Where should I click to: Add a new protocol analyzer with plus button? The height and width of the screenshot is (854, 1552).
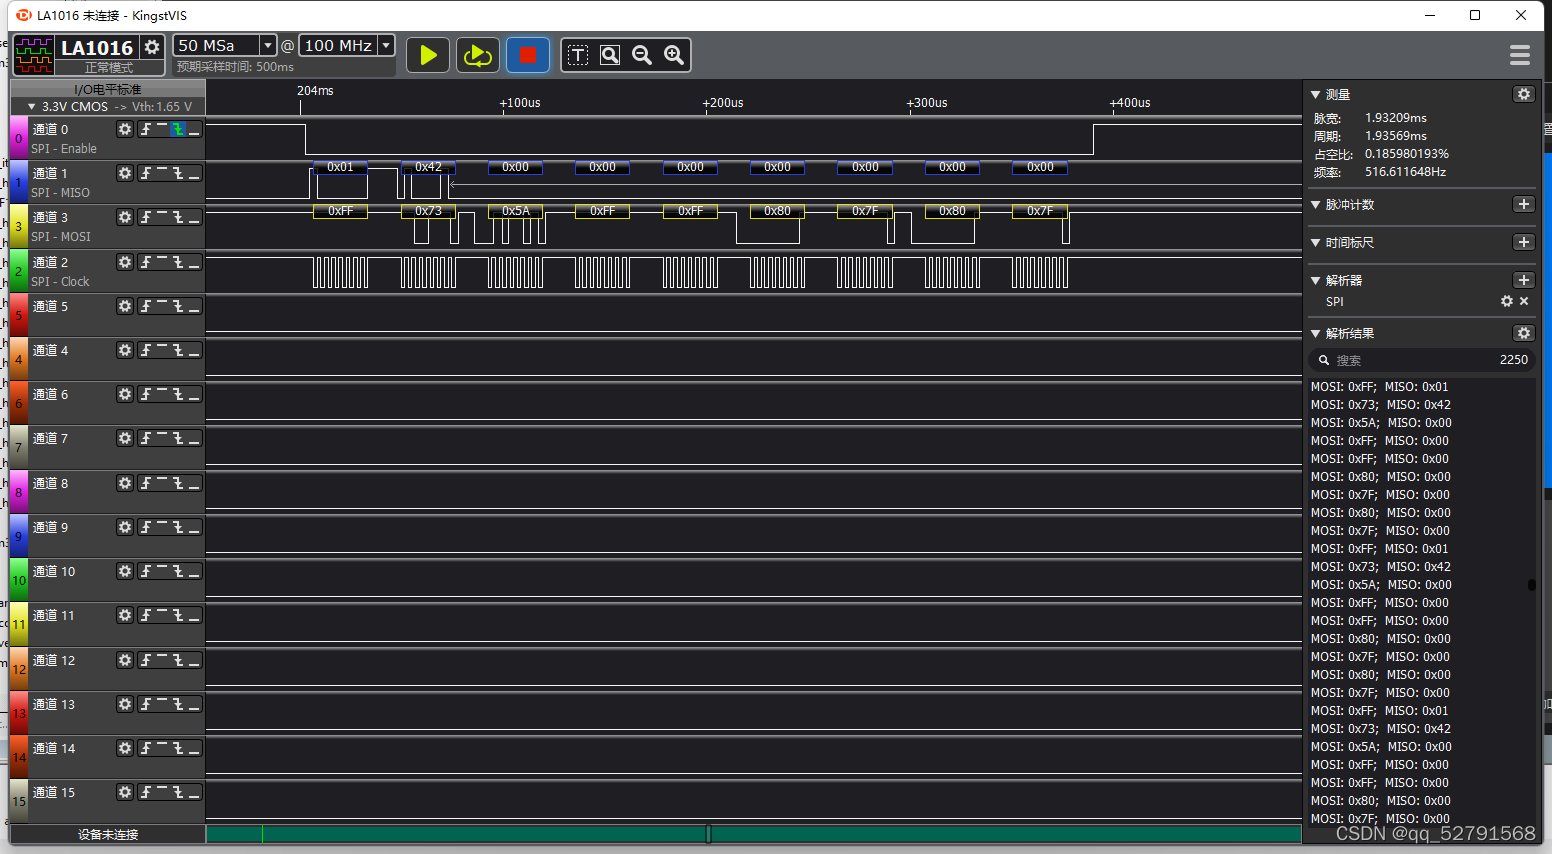(1523, 280)
